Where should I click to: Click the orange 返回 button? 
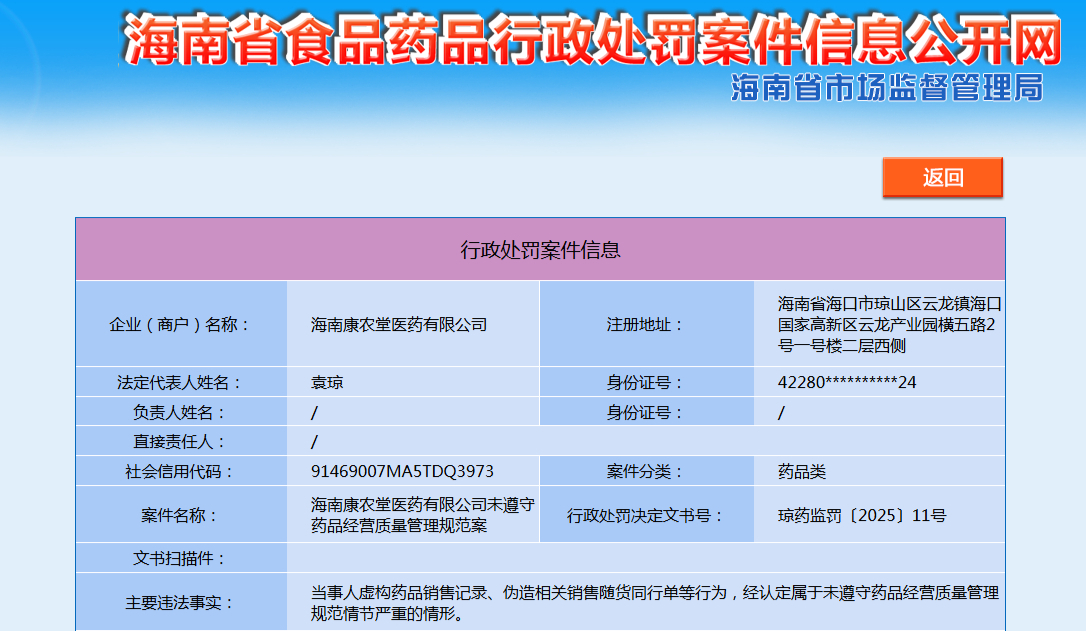click(x=943, y=177)
